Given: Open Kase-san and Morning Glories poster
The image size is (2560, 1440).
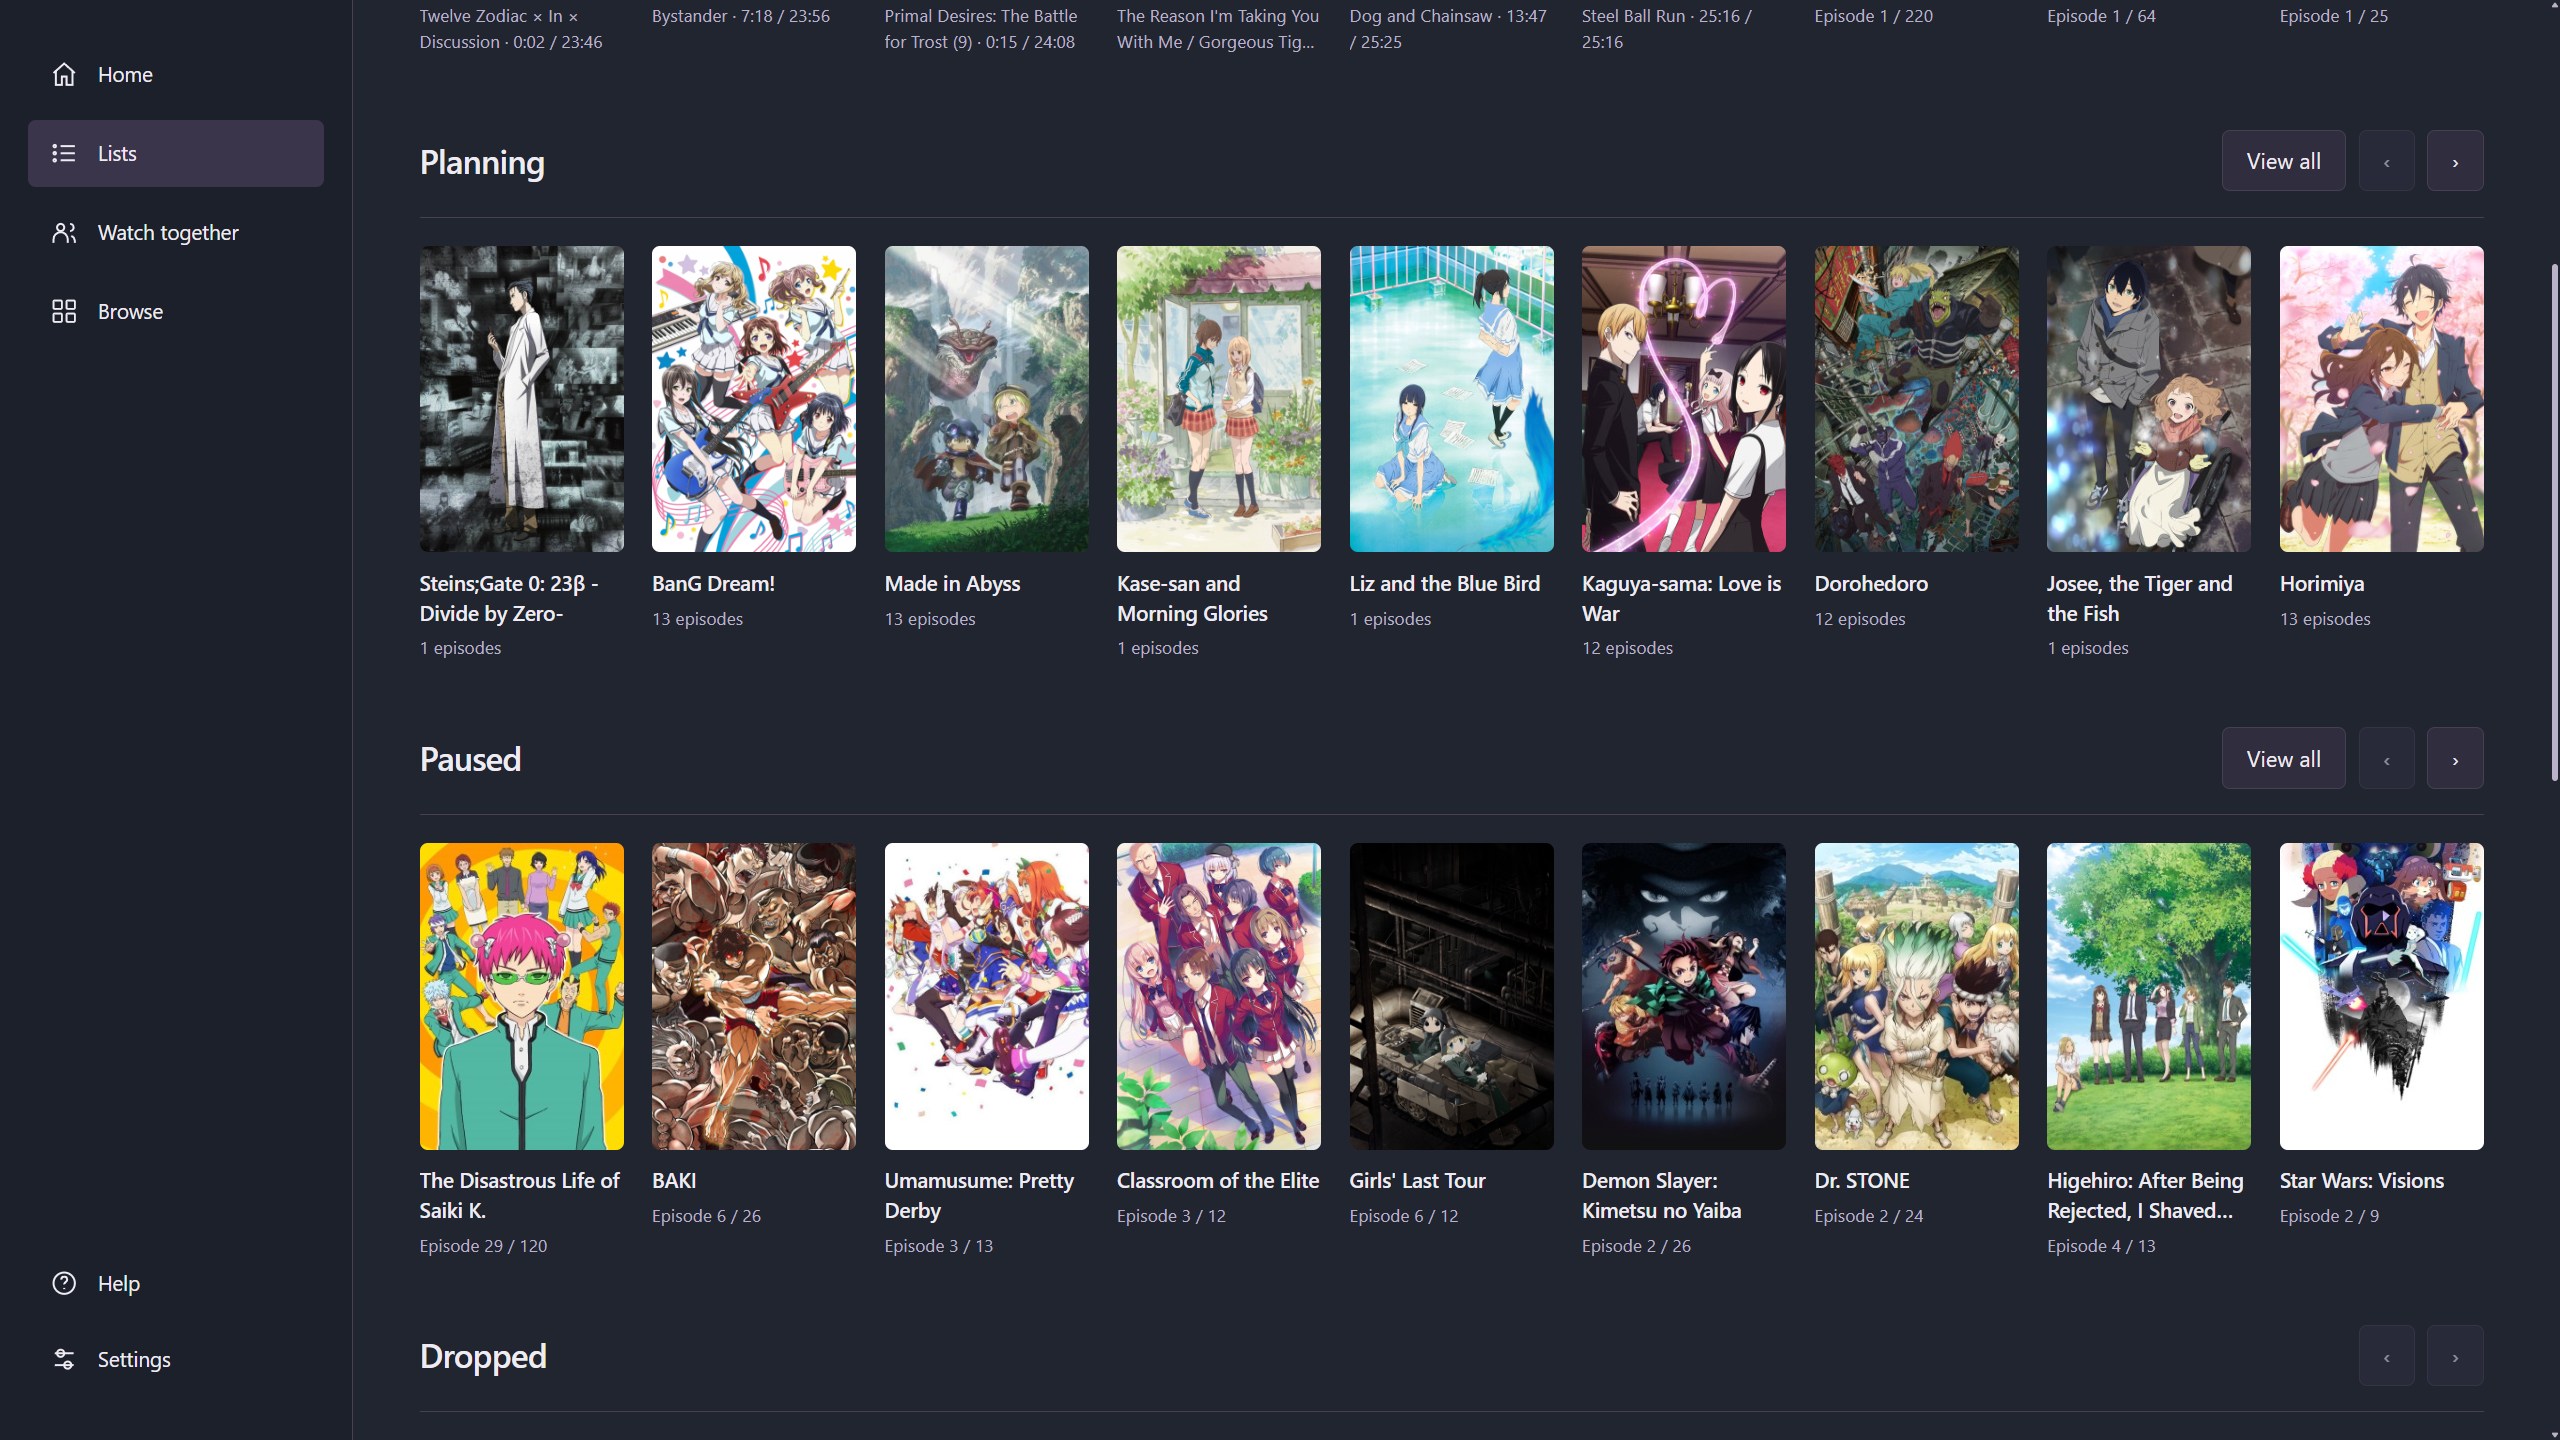Looking at the screenshot, I should click(1219, 399).
